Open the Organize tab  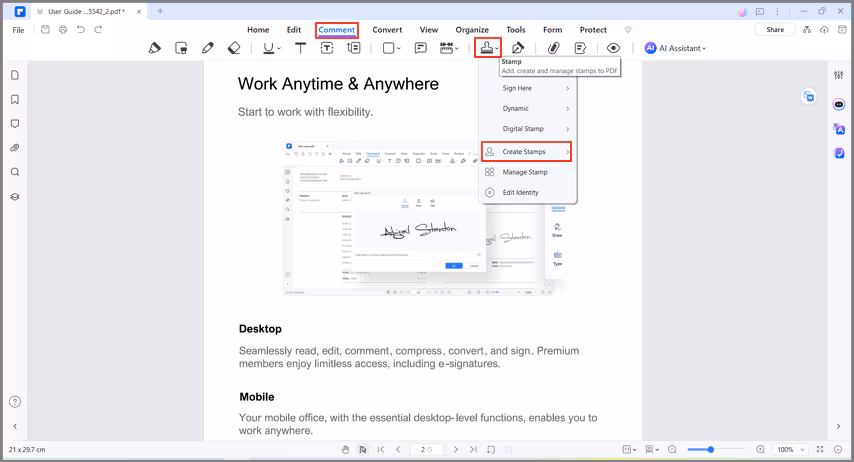click(472, 30)
